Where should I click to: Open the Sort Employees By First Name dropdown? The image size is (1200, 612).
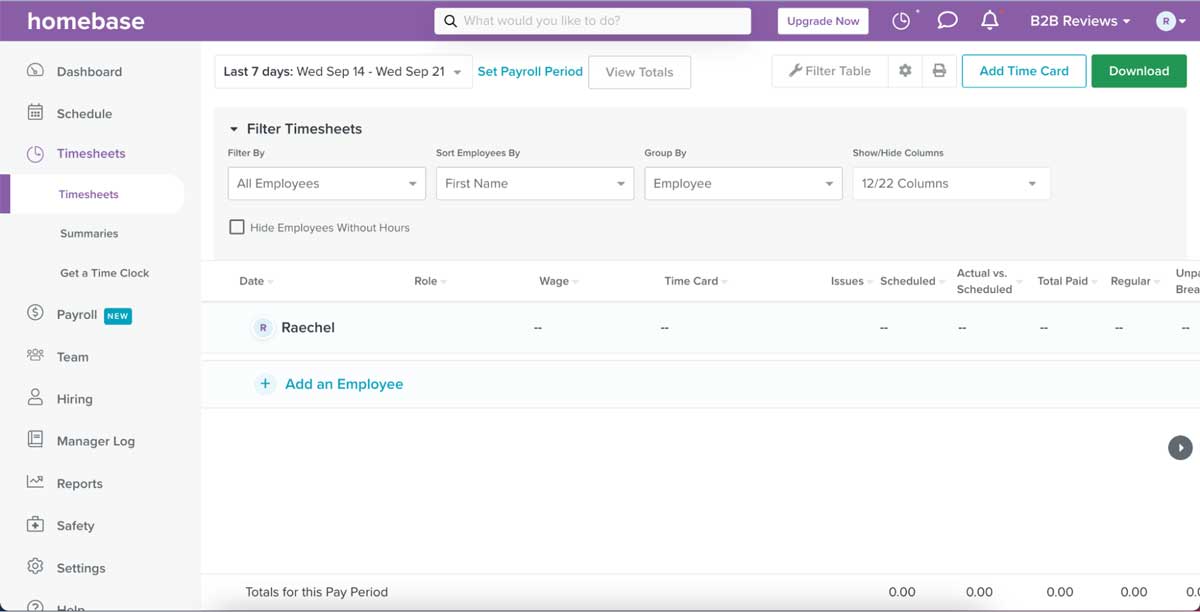[x=534, y=184]
